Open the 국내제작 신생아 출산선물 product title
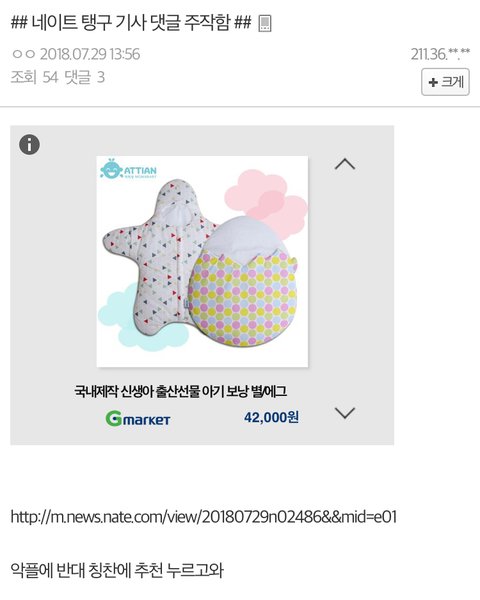480x600 pixels. [x=180, y=391]
